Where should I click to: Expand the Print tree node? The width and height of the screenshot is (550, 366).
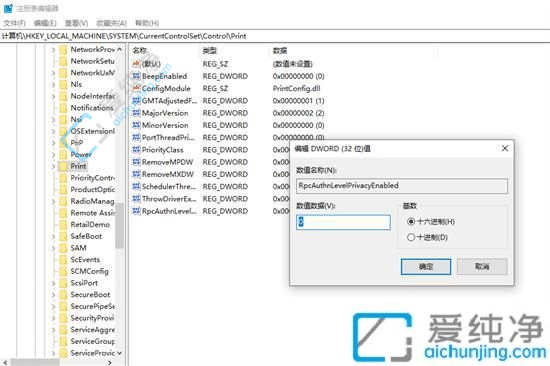tap(53, 166)
